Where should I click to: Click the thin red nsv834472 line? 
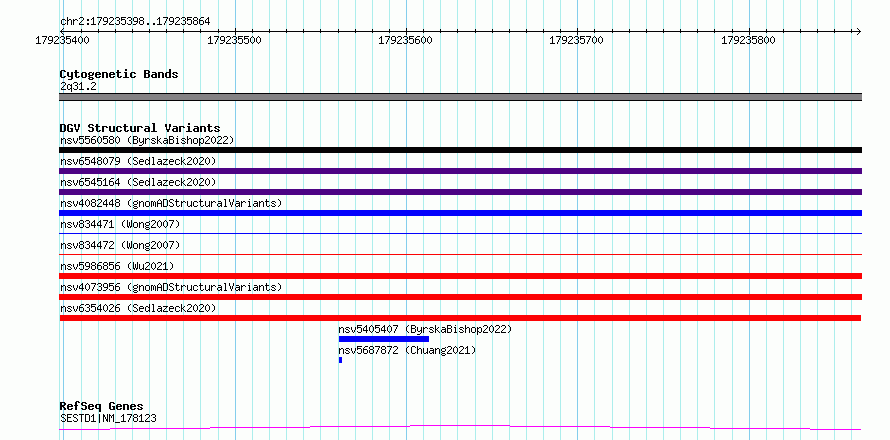pyautogui.click(x=460, y=254)
